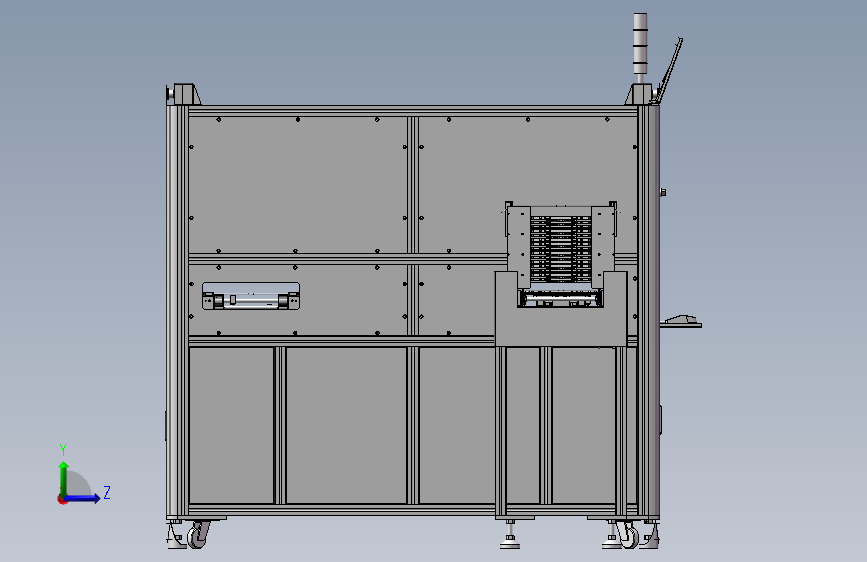Click the red origin ball of the triad
The width and height of the screenshot is (867, 562).
62,499
